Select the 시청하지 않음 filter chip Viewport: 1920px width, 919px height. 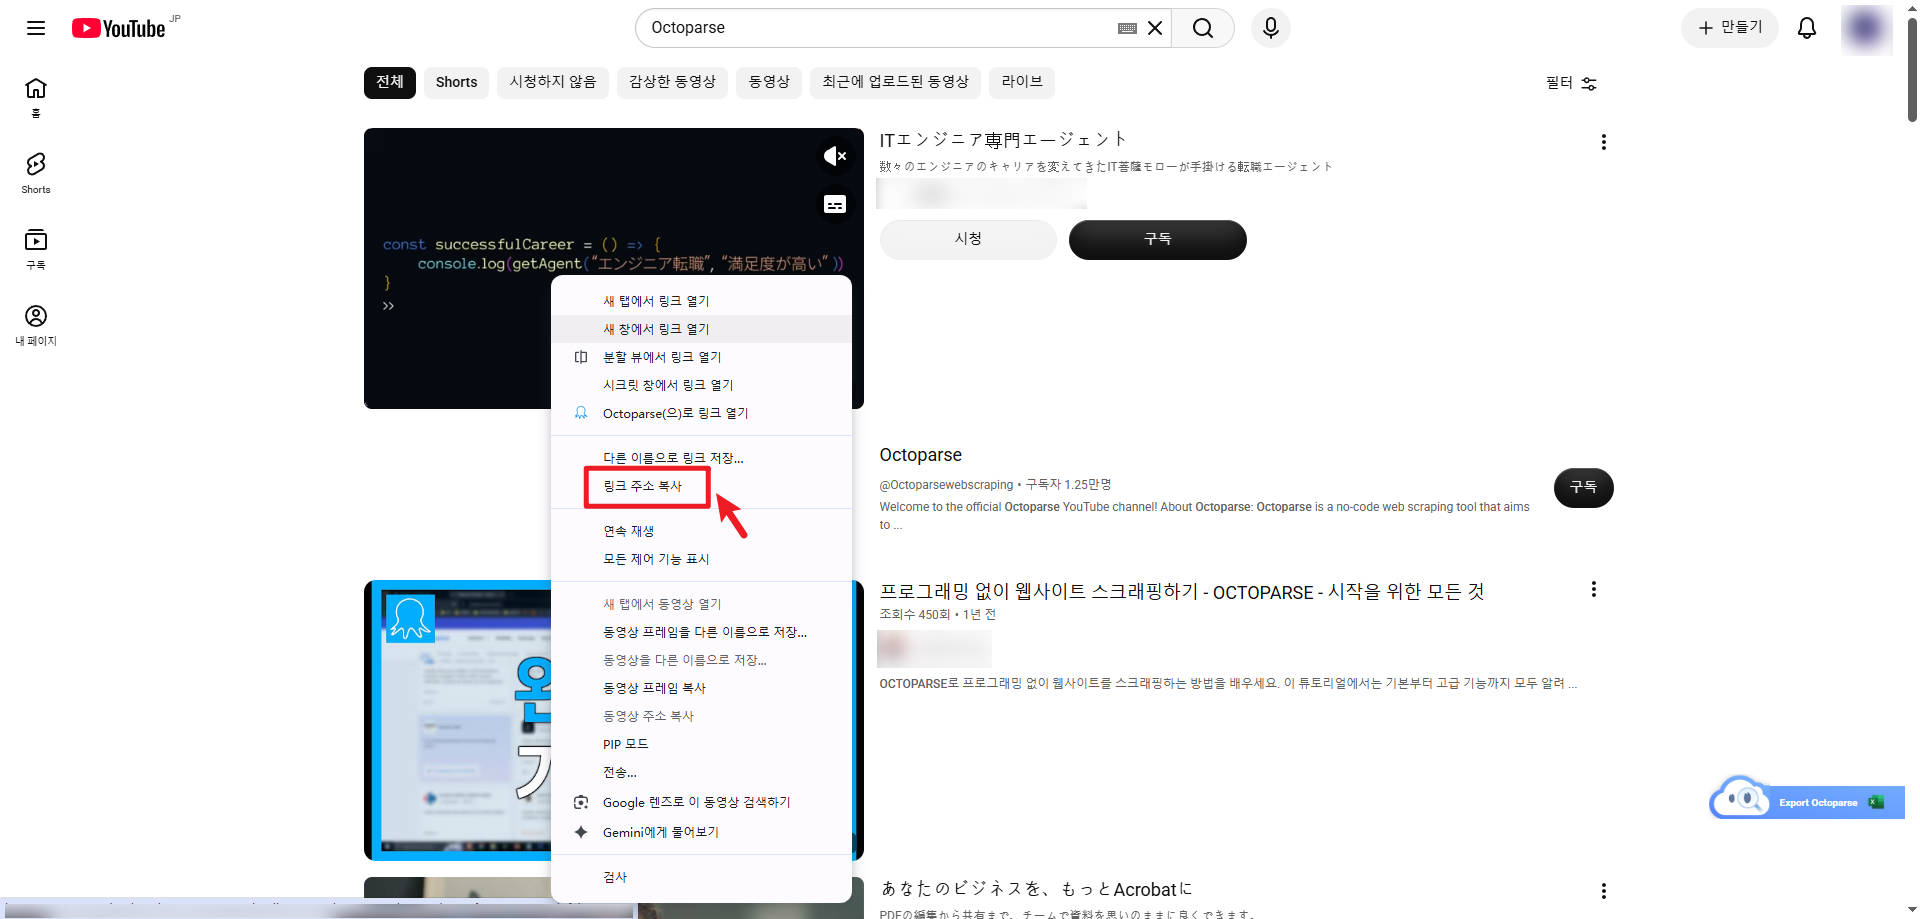point(553,83)
